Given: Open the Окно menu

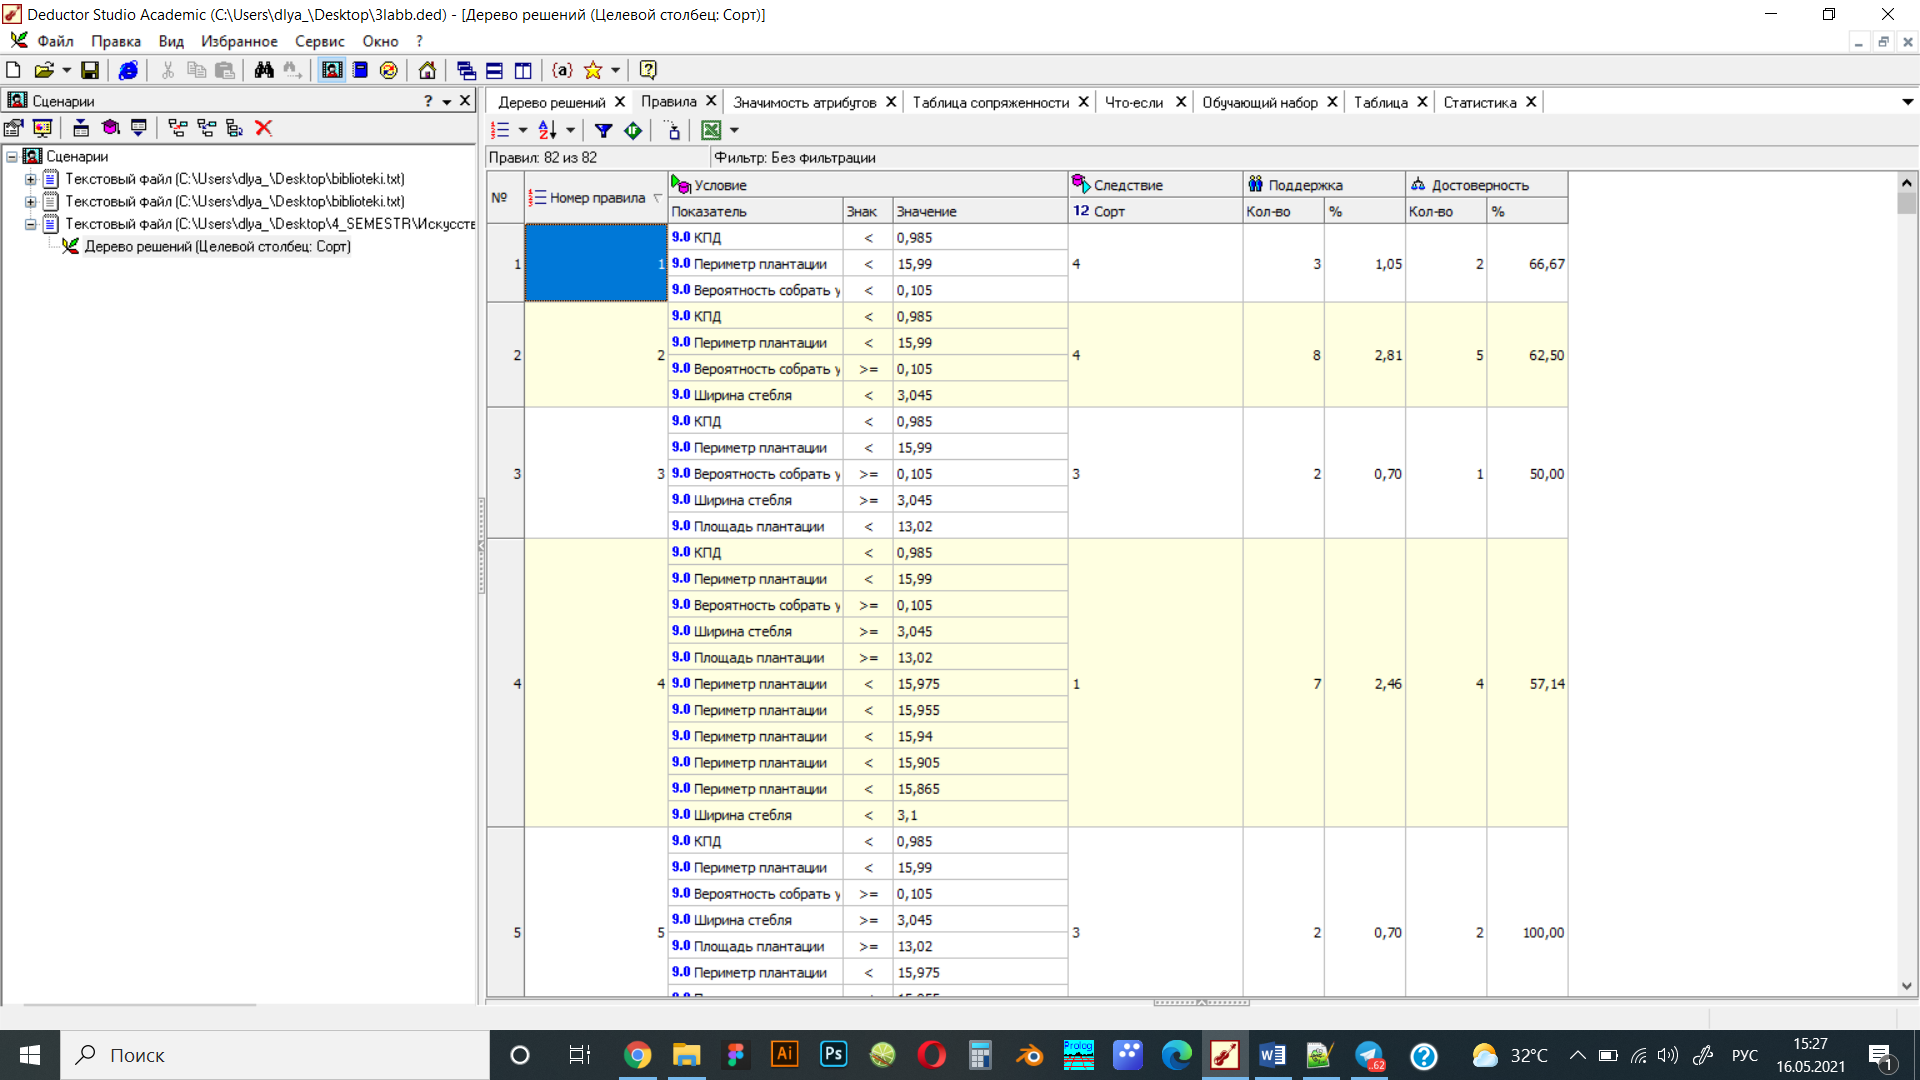Looking at the screenshot, I should [380, 41].
